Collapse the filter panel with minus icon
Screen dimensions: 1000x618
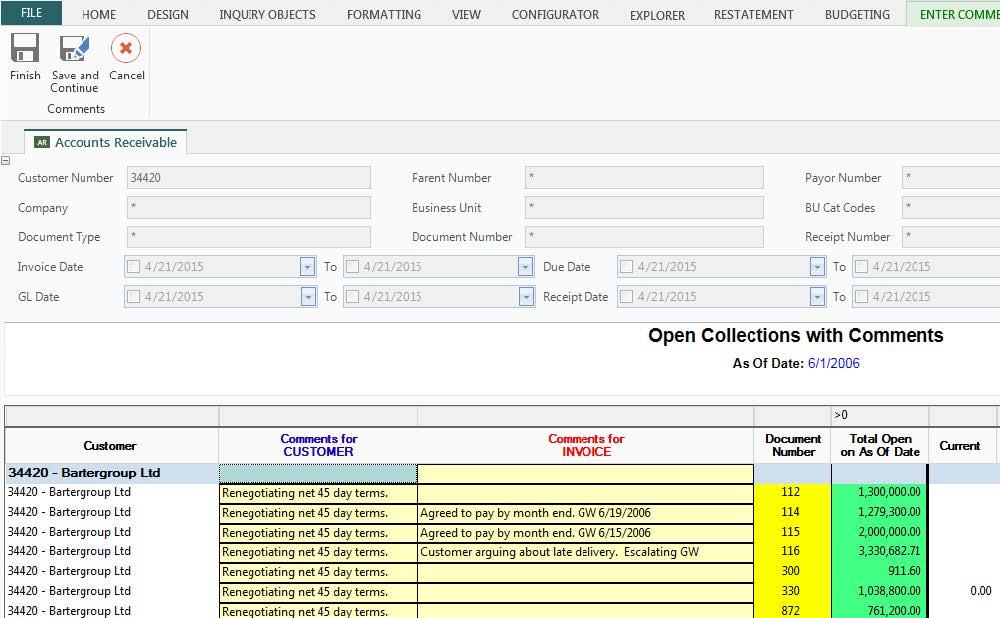(x=6, y=161)
